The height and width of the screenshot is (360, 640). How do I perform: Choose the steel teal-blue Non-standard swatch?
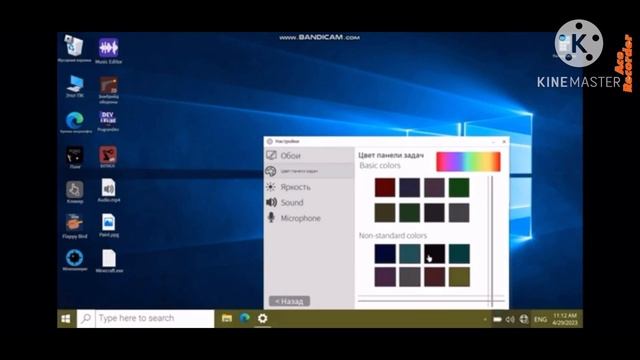pyautogui.click(x=409, y=253)
